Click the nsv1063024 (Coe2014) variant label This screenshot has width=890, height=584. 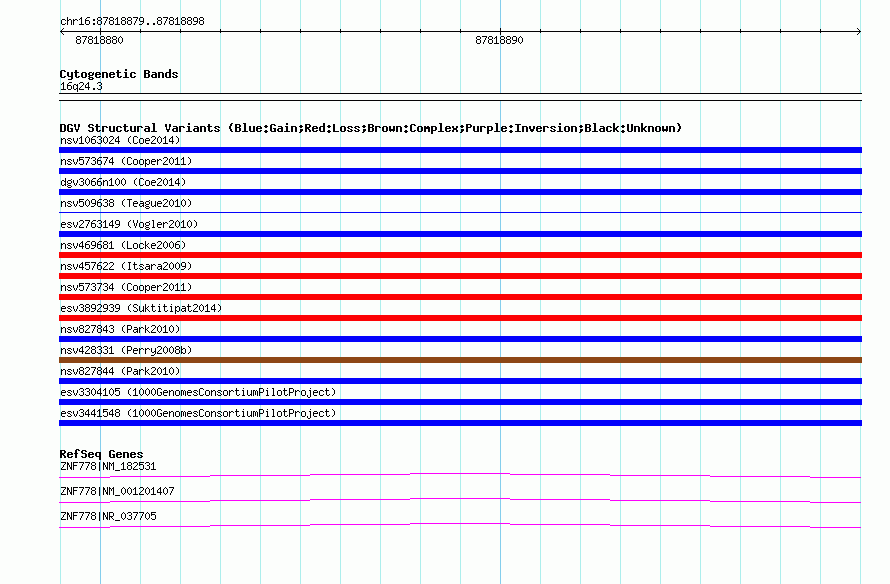[x=120, y=140]
